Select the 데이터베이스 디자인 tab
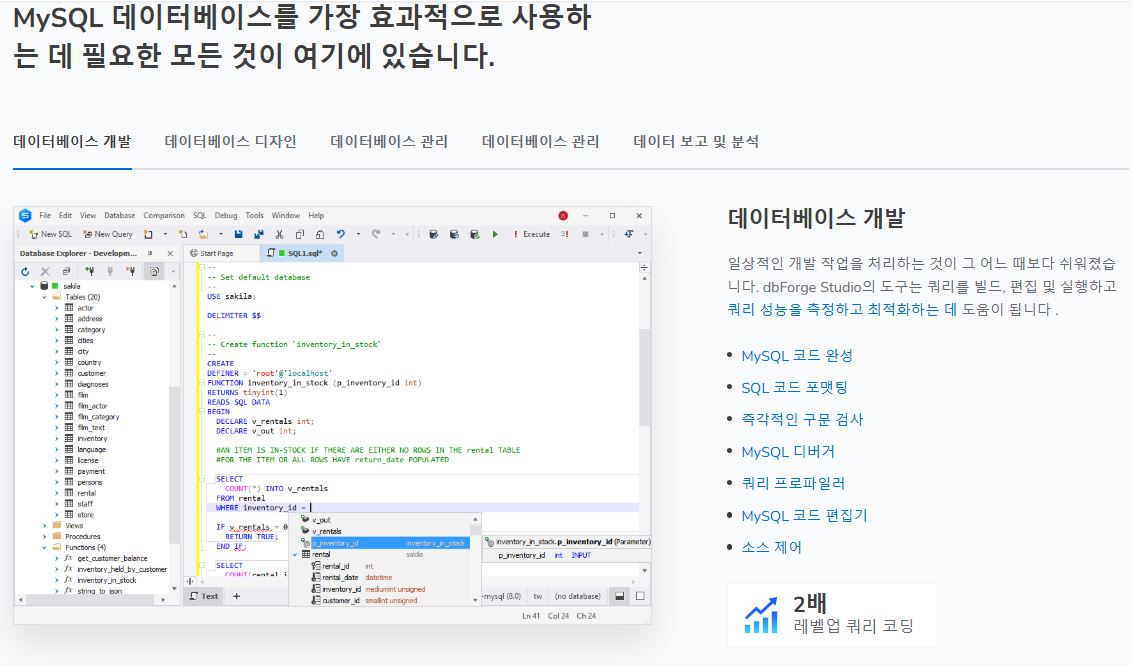1132x666 pixels. pyautogui.click(x=230, y=141)
